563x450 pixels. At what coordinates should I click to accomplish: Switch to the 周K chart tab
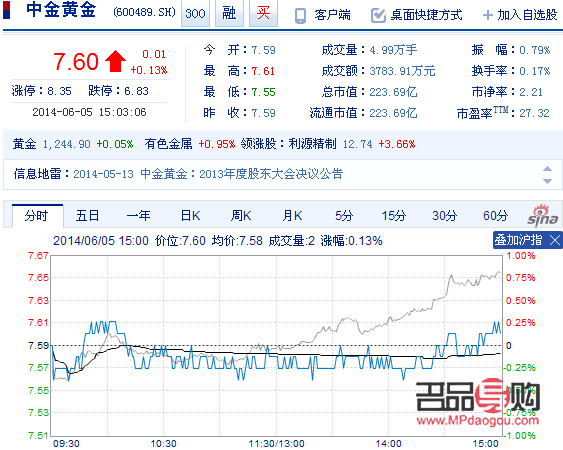point(241,216)
